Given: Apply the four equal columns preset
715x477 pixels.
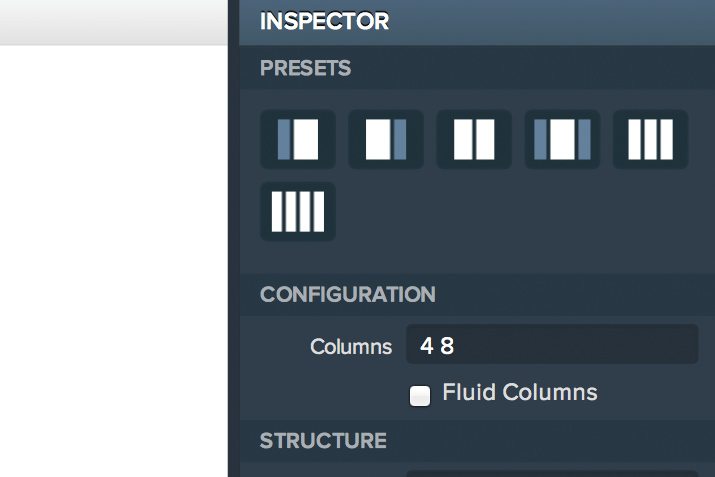Looking at the screenshot, I should [298, 212].
